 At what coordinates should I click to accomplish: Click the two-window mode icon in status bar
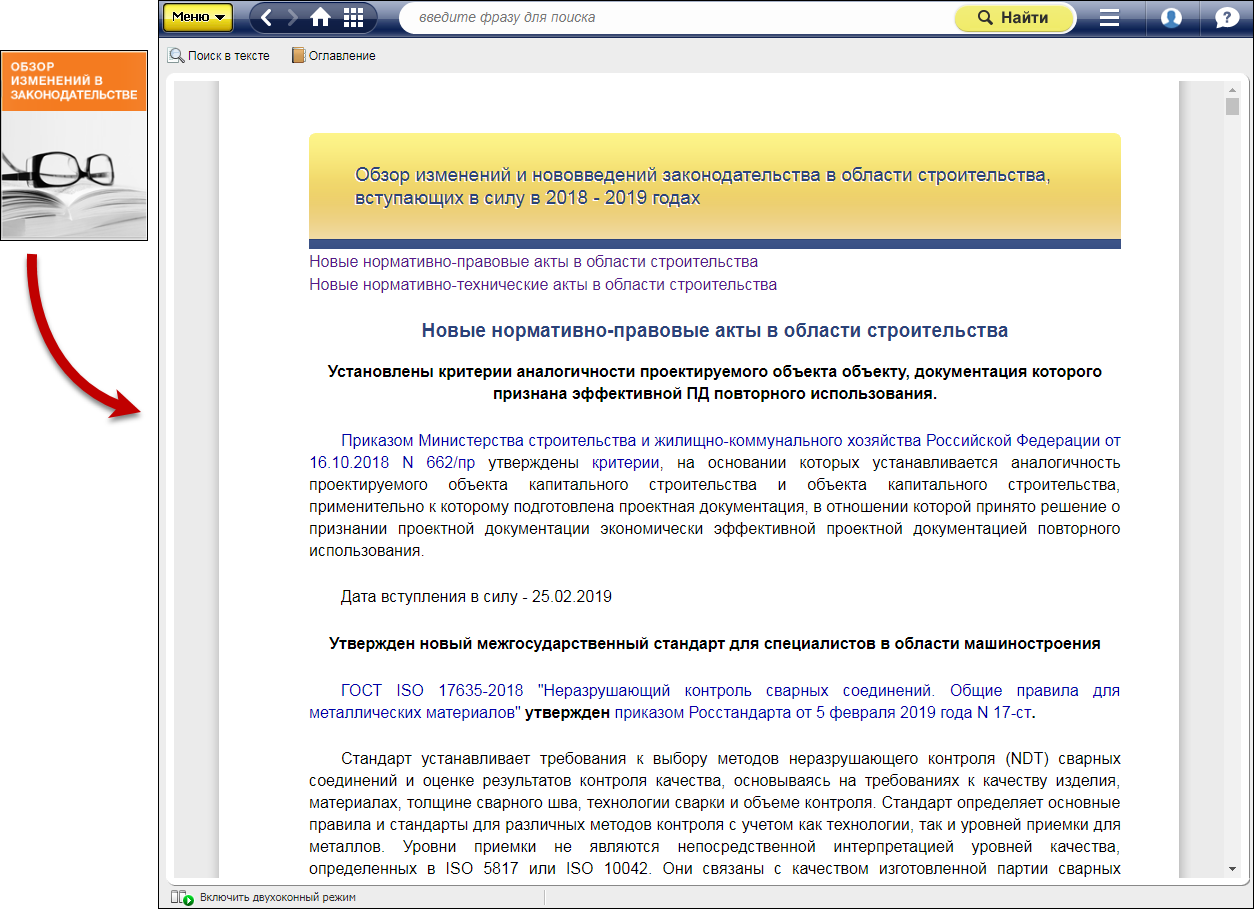tap(181, 897)
